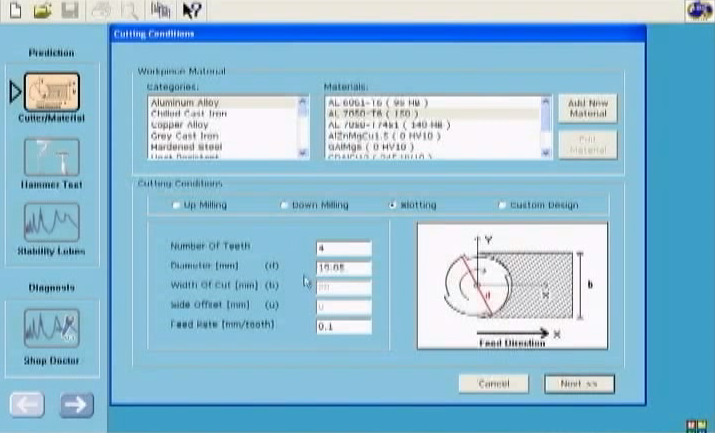This screenshot has height=433, width=715.
Task: Click the context Help arrow icon
Action: 192,10
